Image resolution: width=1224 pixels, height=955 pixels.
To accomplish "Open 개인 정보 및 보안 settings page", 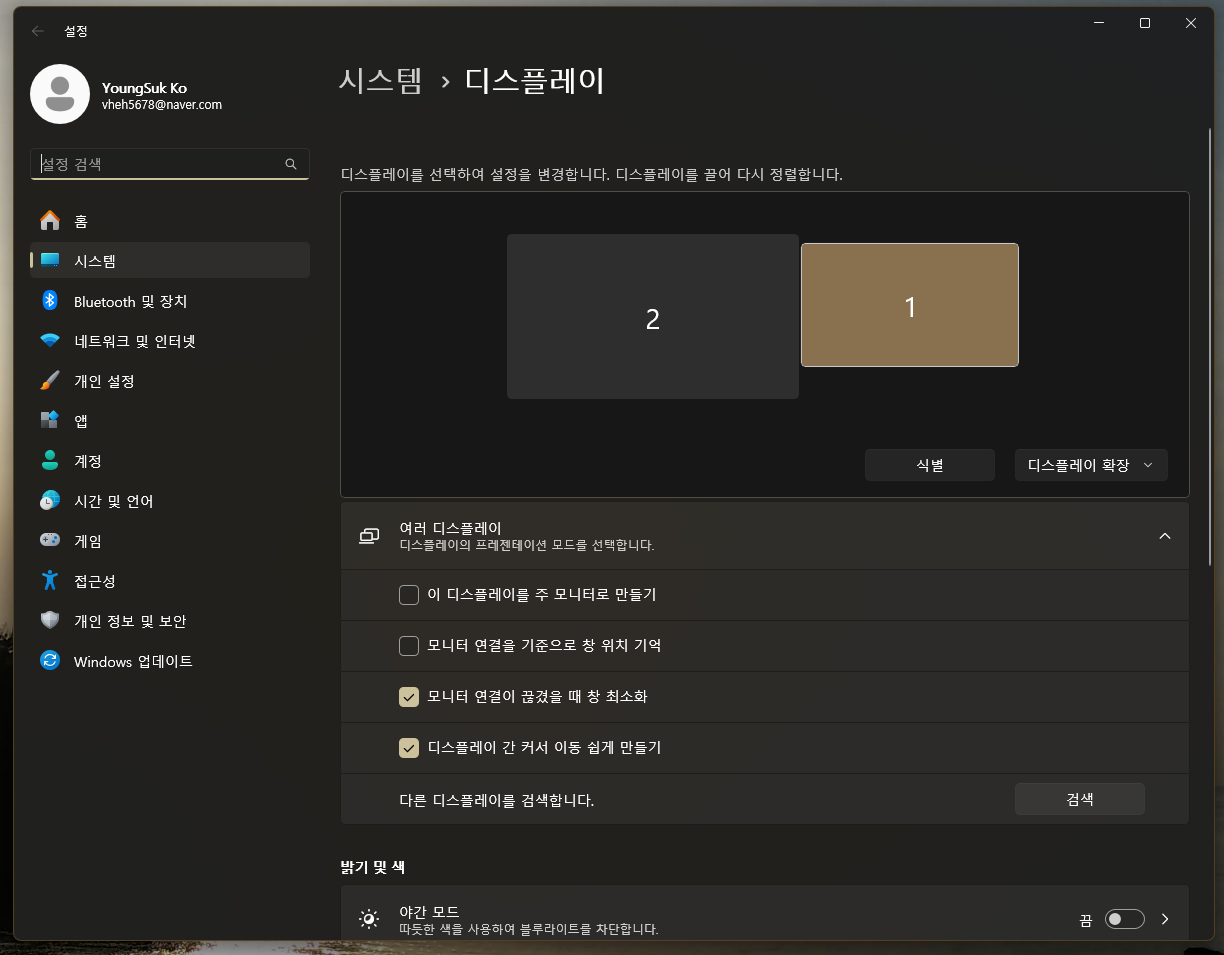I will [x=170, y=621].
